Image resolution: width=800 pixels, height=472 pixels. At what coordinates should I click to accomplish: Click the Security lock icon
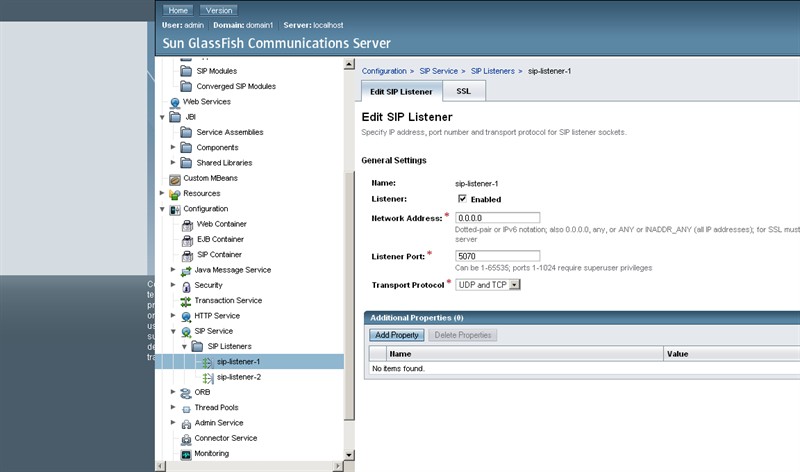pos(186,286)
